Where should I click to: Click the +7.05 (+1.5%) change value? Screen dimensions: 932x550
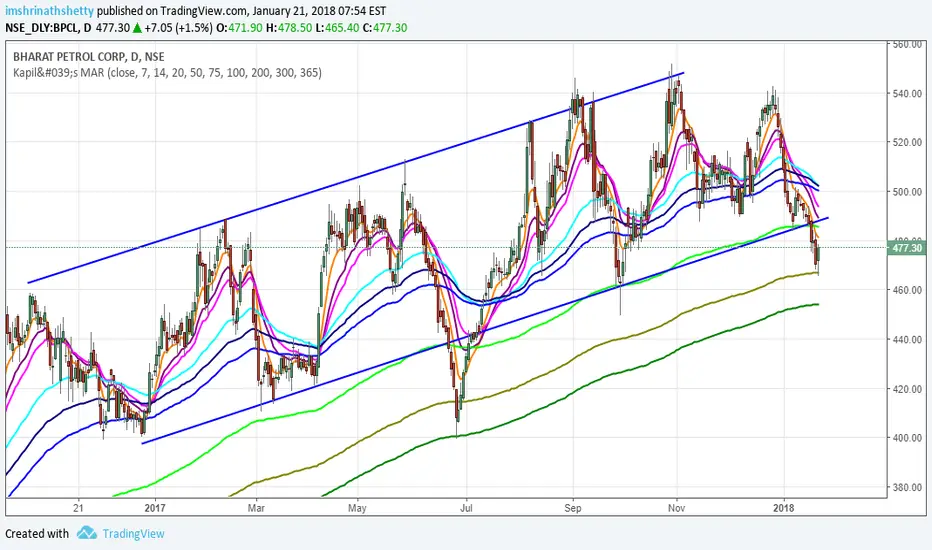coord(178,27)
